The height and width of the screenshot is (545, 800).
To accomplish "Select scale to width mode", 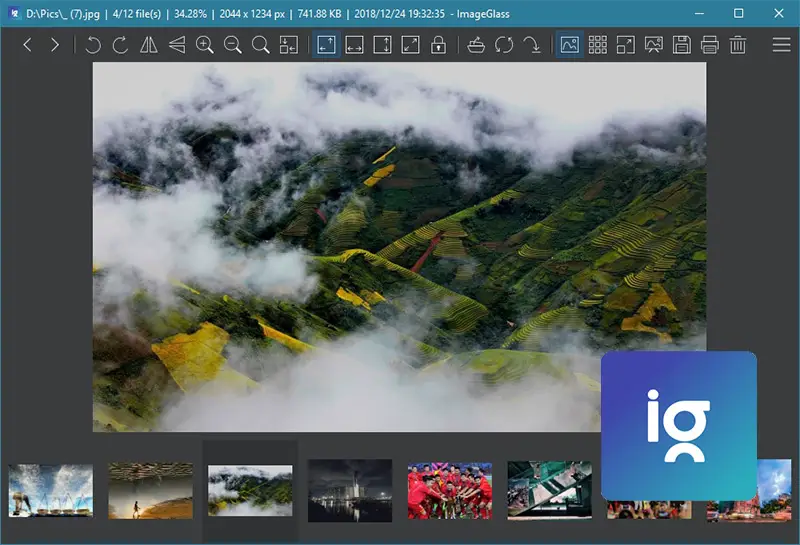I will [x=355, y=45].
